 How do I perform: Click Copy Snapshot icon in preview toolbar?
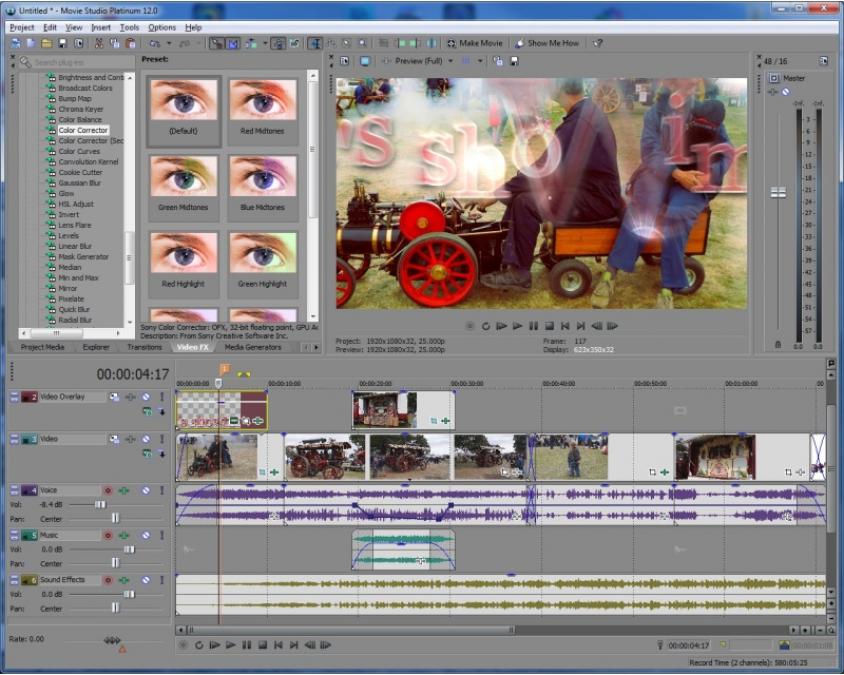point(498,61)
